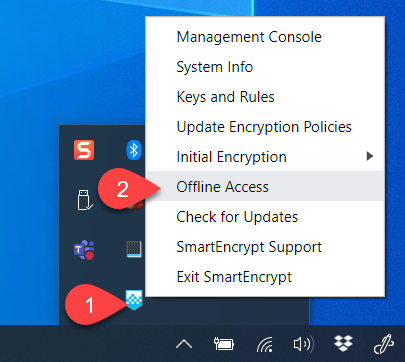Select System Info menu entry

coord(265,67)
